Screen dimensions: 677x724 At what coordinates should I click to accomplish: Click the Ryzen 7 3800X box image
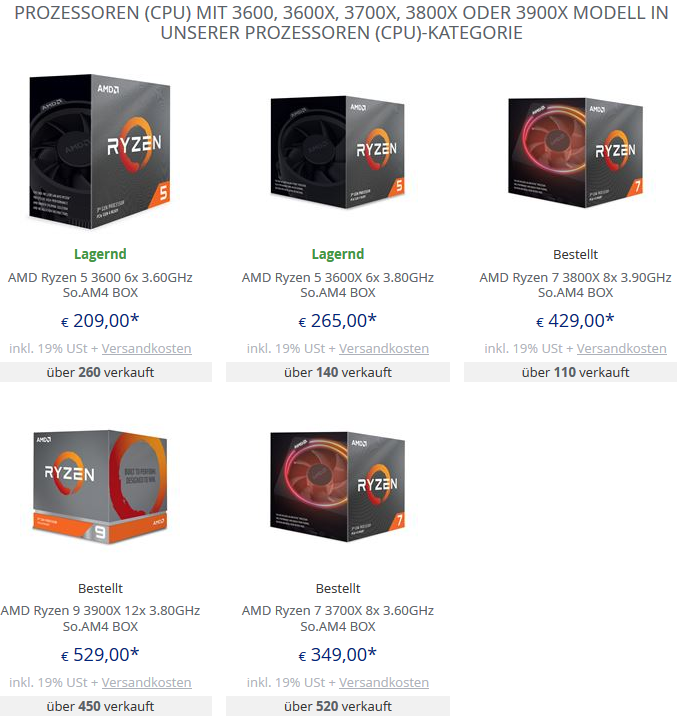[575, 150]
